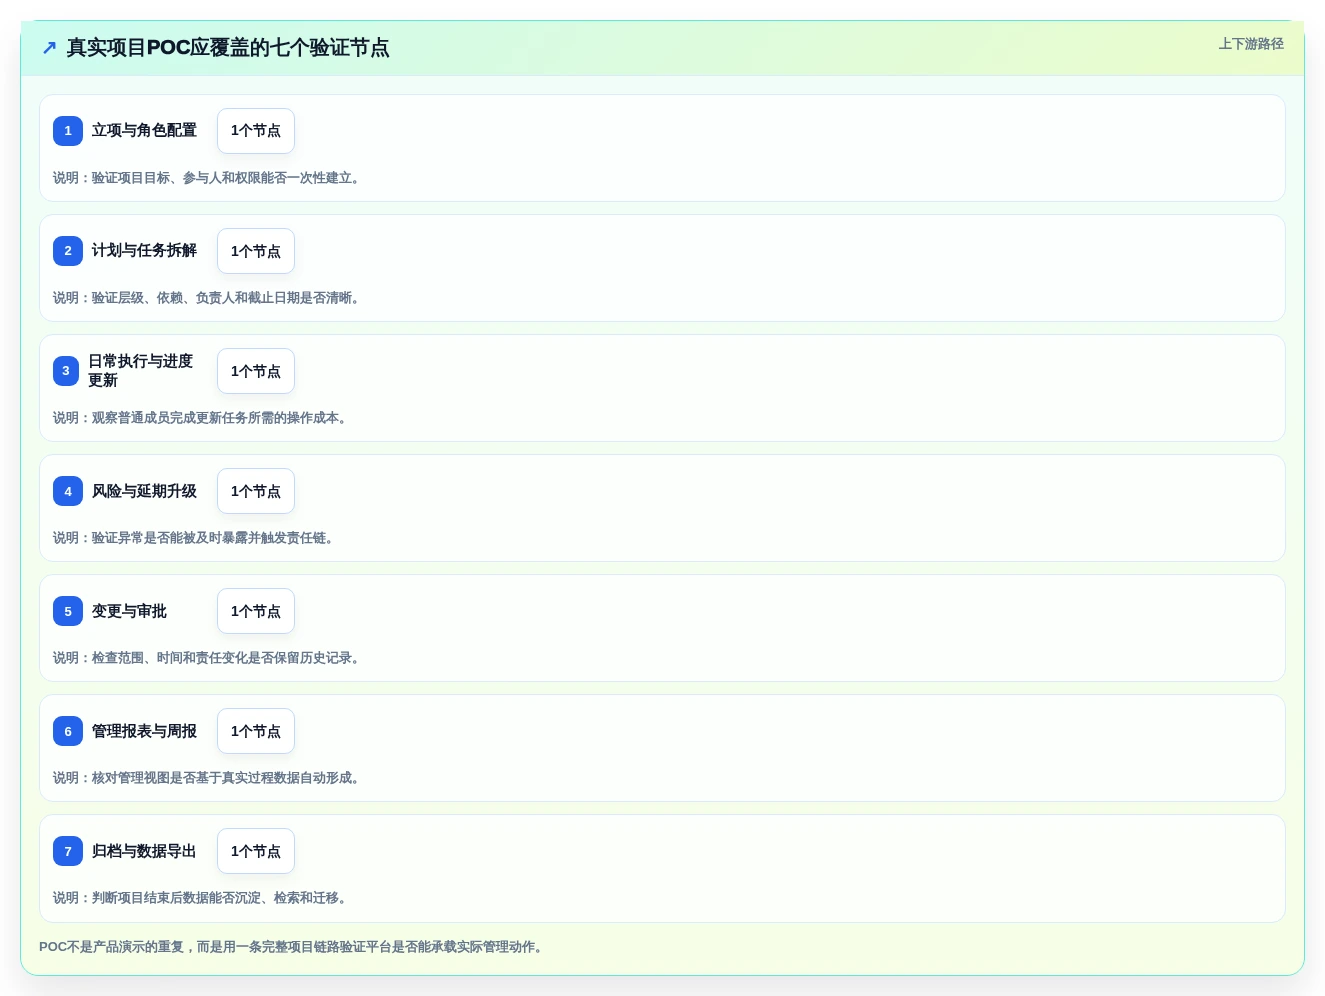The height and width of the screenshot is (996, 1325).
Task: Click the number 6 badge for 管理报表与周报
Action: [x=68, y=731]
